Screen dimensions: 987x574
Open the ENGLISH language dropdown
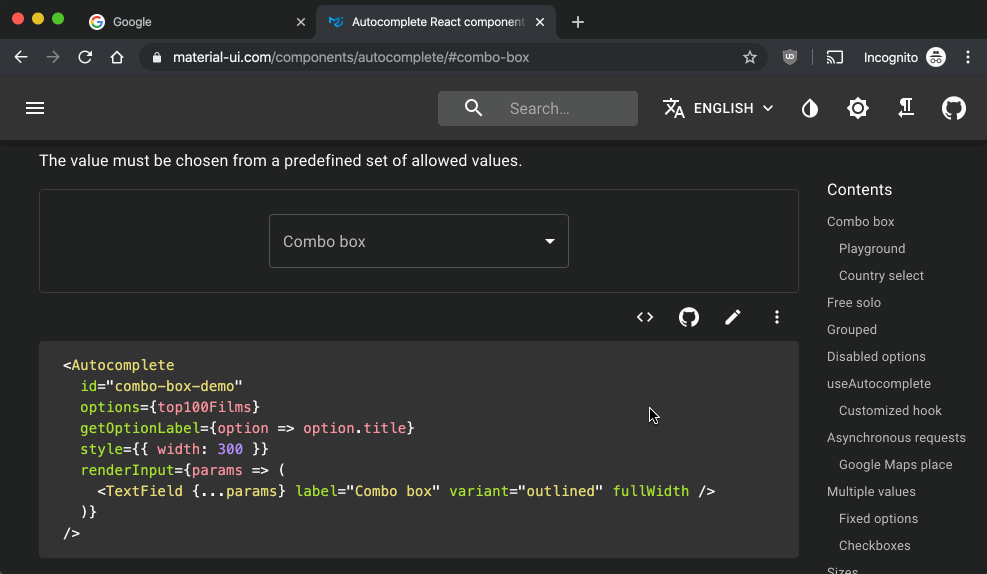(718, 108)
